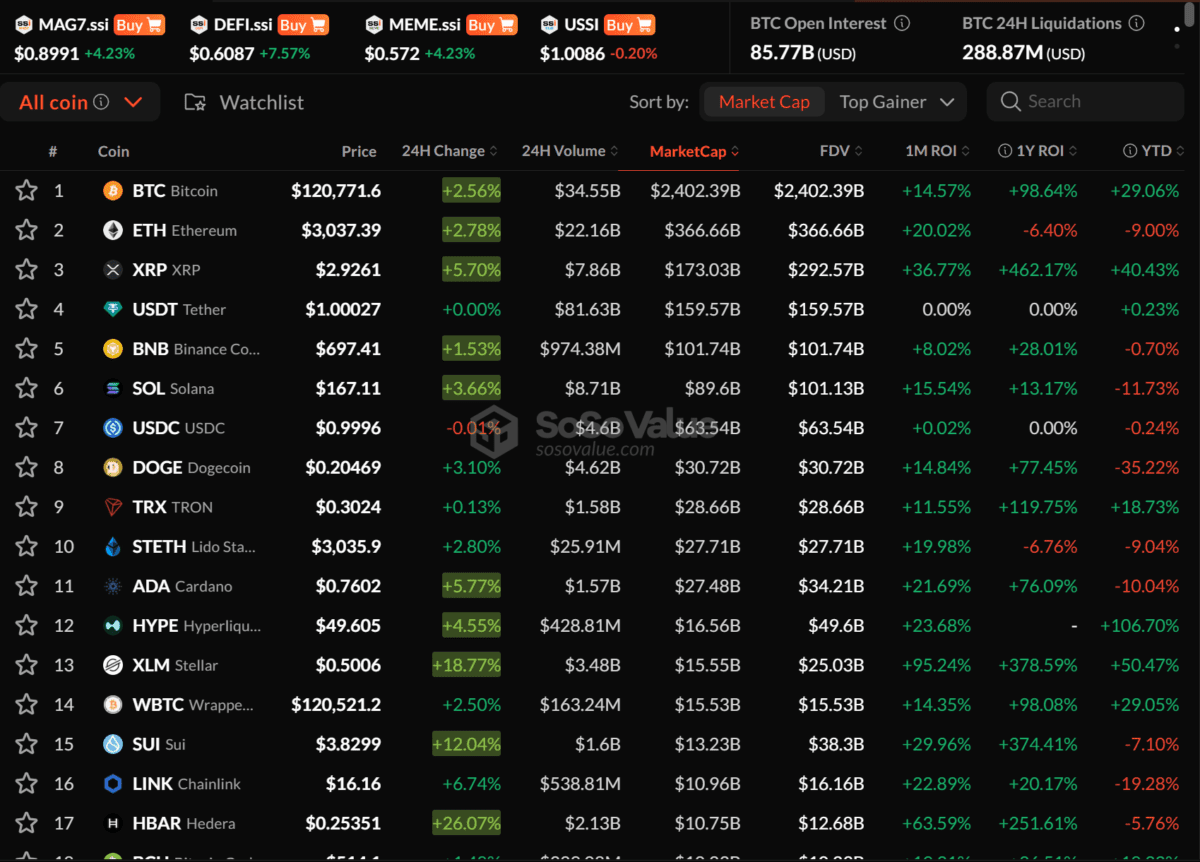This screenshot has width=1200, height=862.
Task: Click the Ethereum coin logo icon
Action: [x=114, y=231]
